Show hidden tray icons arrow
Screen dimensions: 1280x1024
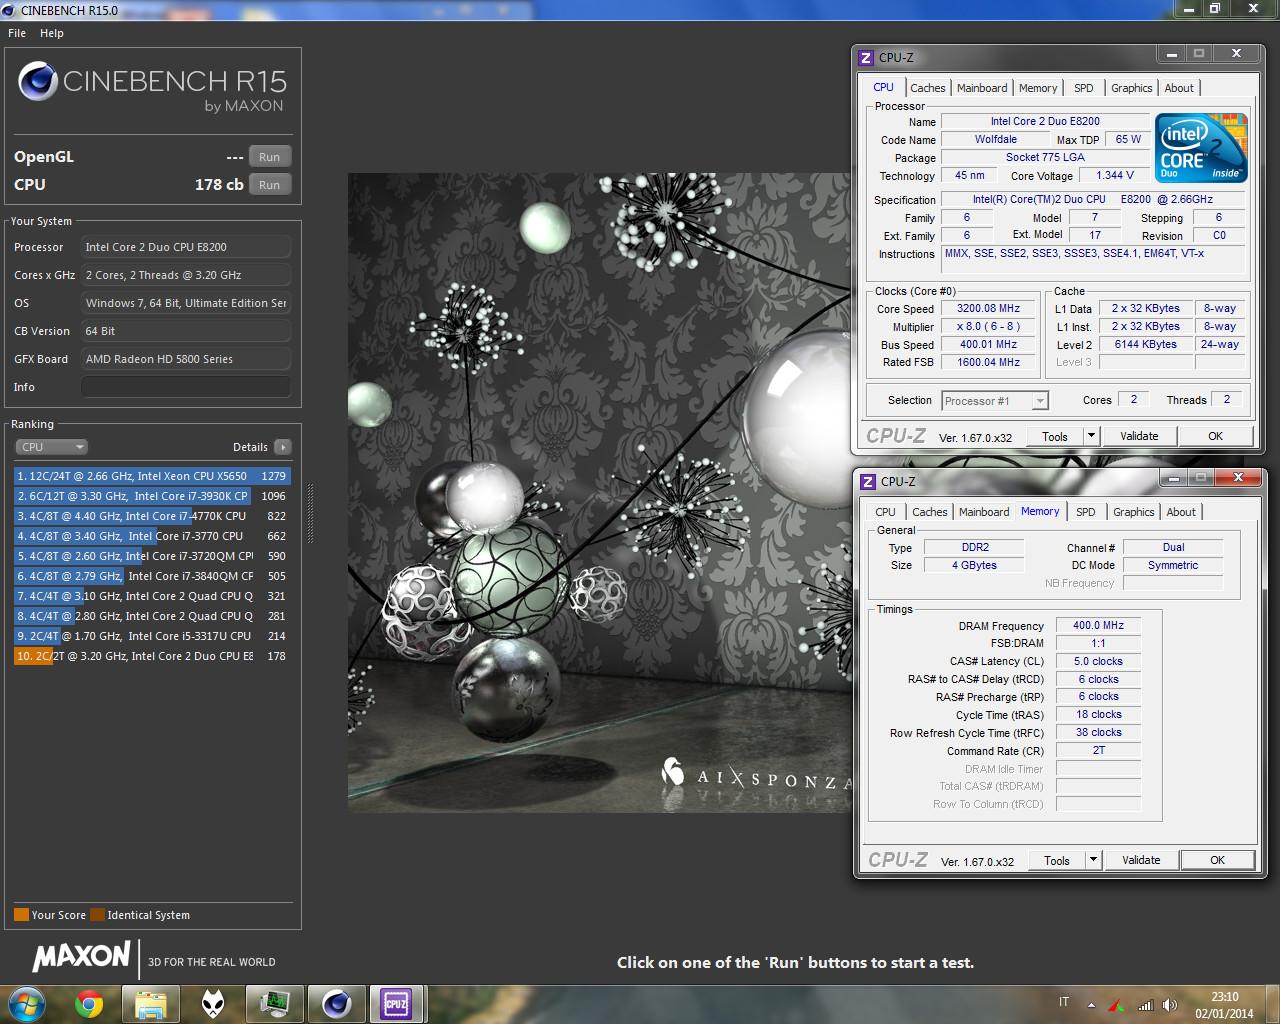(x=1091, y=1005)
